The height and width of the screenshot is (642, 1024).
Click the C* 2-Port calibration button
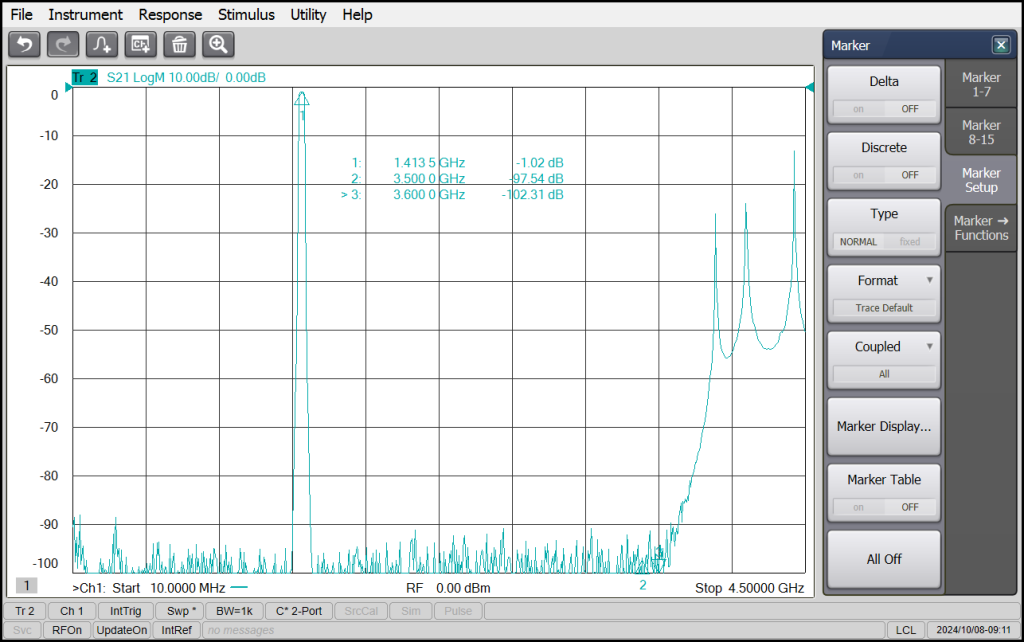click(x=298, y=611)
